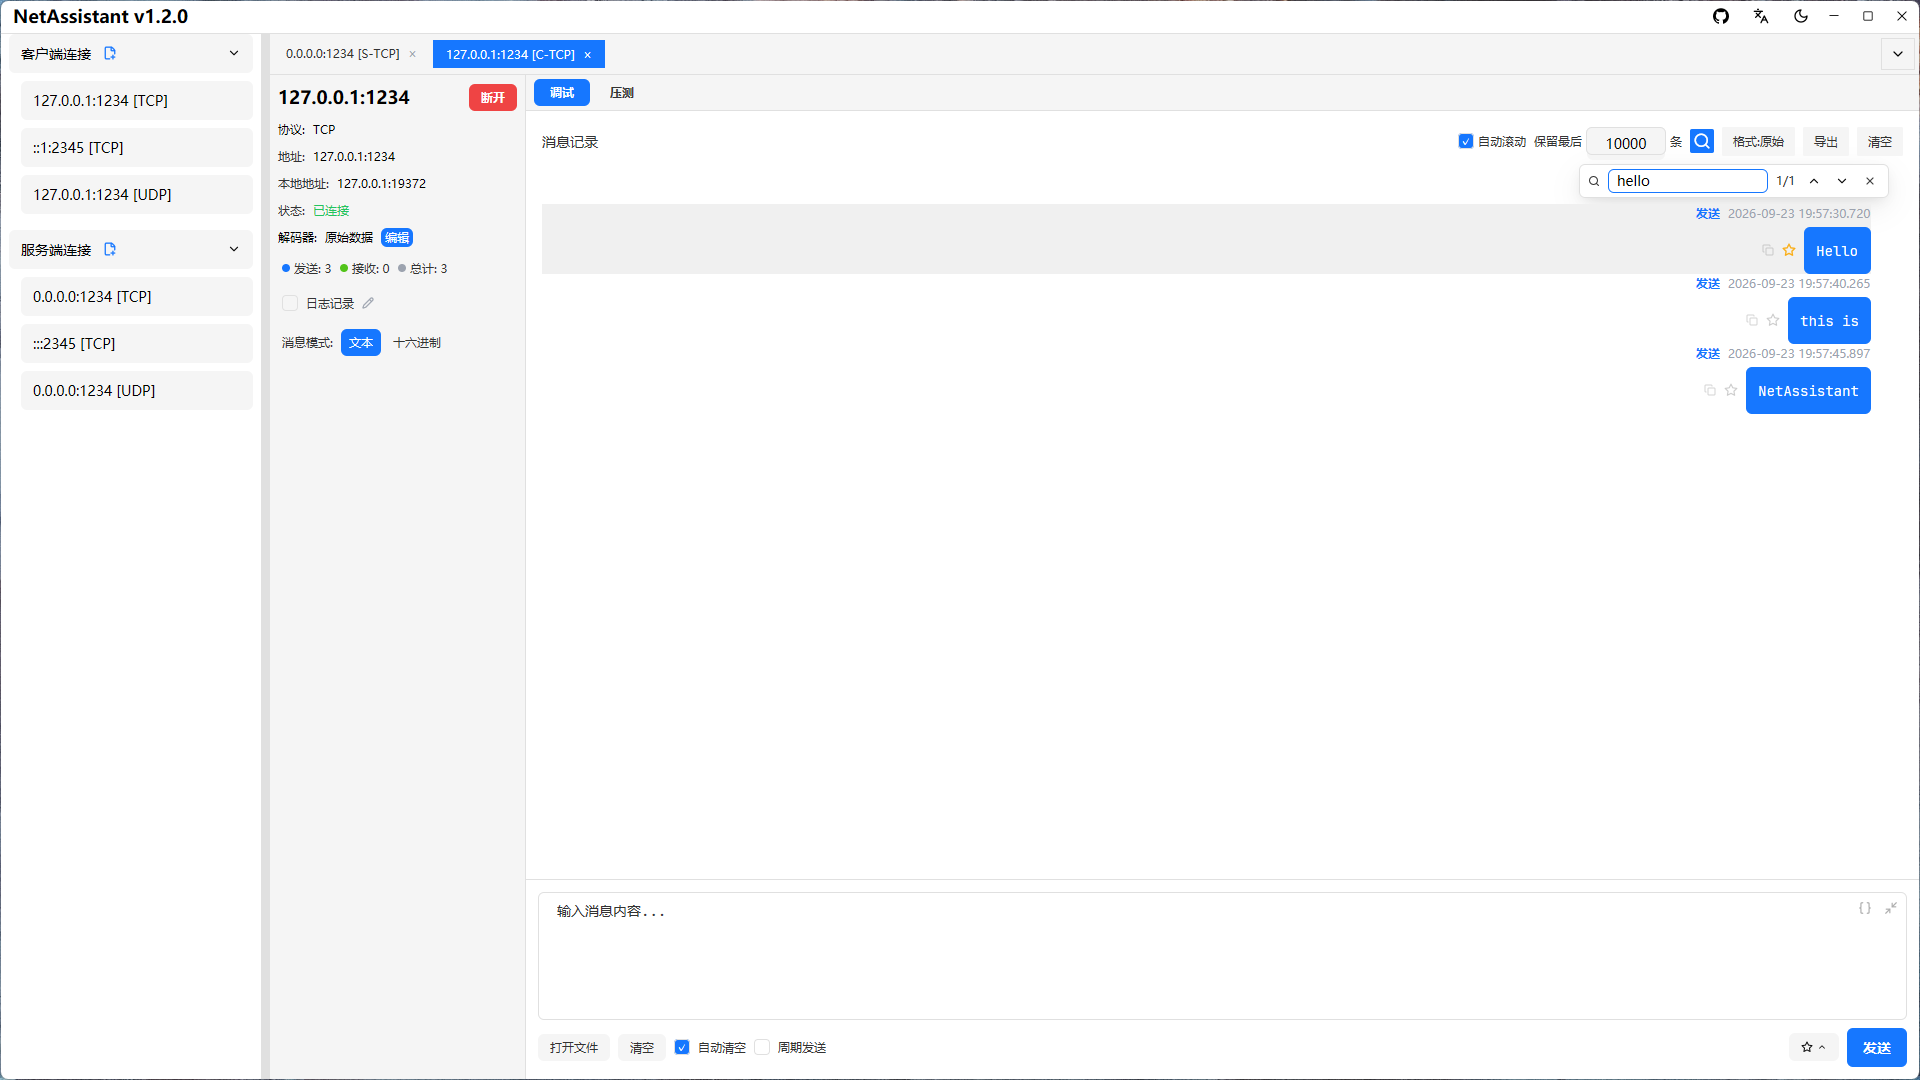Click the red 断开 disconnect button
Screen dimensions: 1920x1080
pyautogui.click(x=493, y=97)
